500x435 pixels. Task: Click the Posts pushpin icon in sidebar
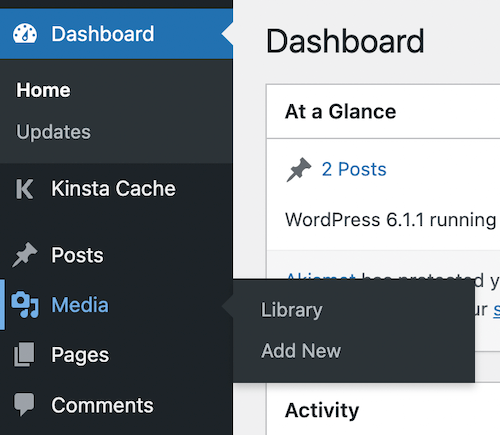25,255
